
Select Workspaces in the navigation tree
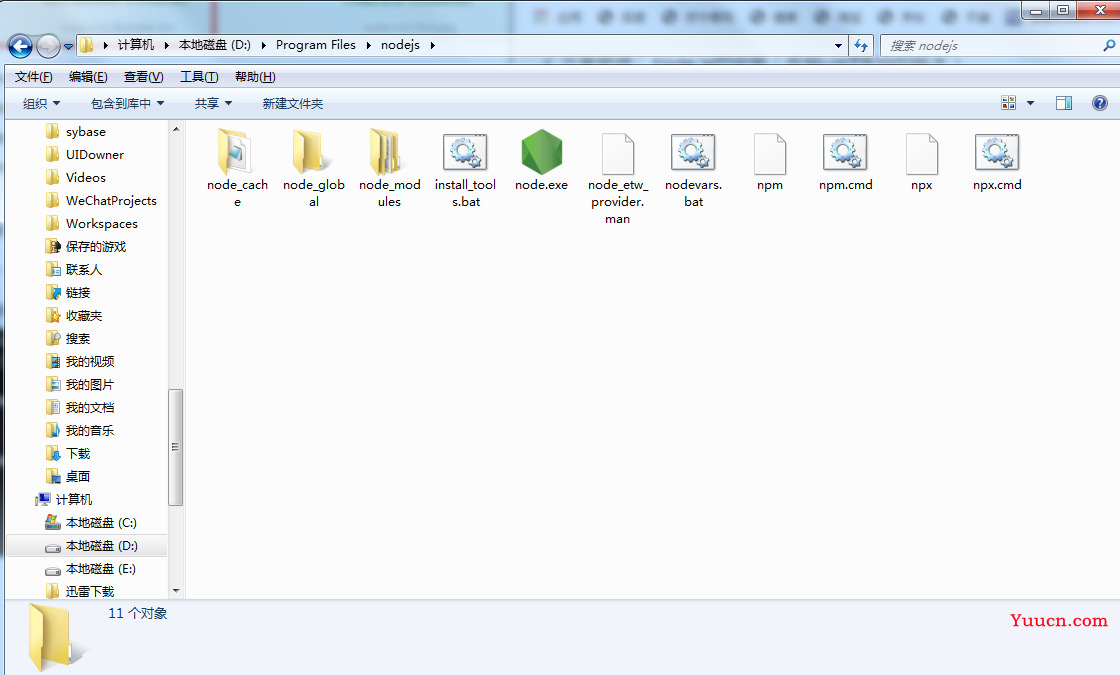pos(102,224)
